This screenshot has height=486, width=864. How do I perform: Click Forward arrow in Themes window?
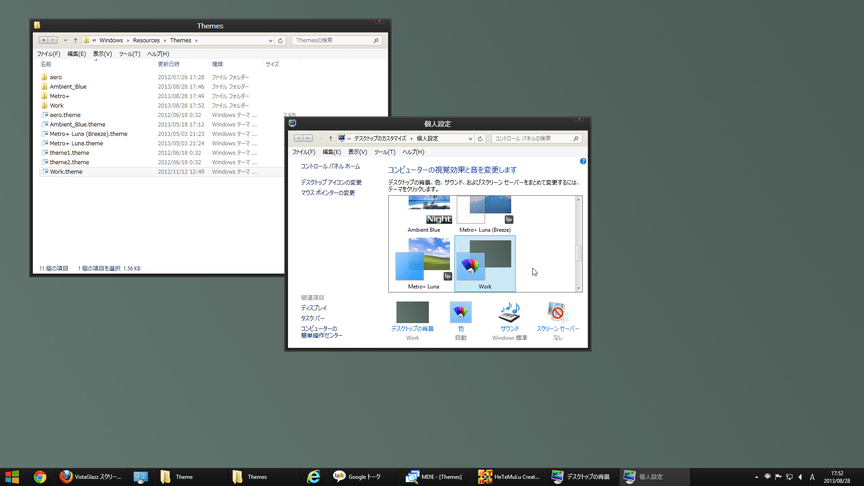53,40
